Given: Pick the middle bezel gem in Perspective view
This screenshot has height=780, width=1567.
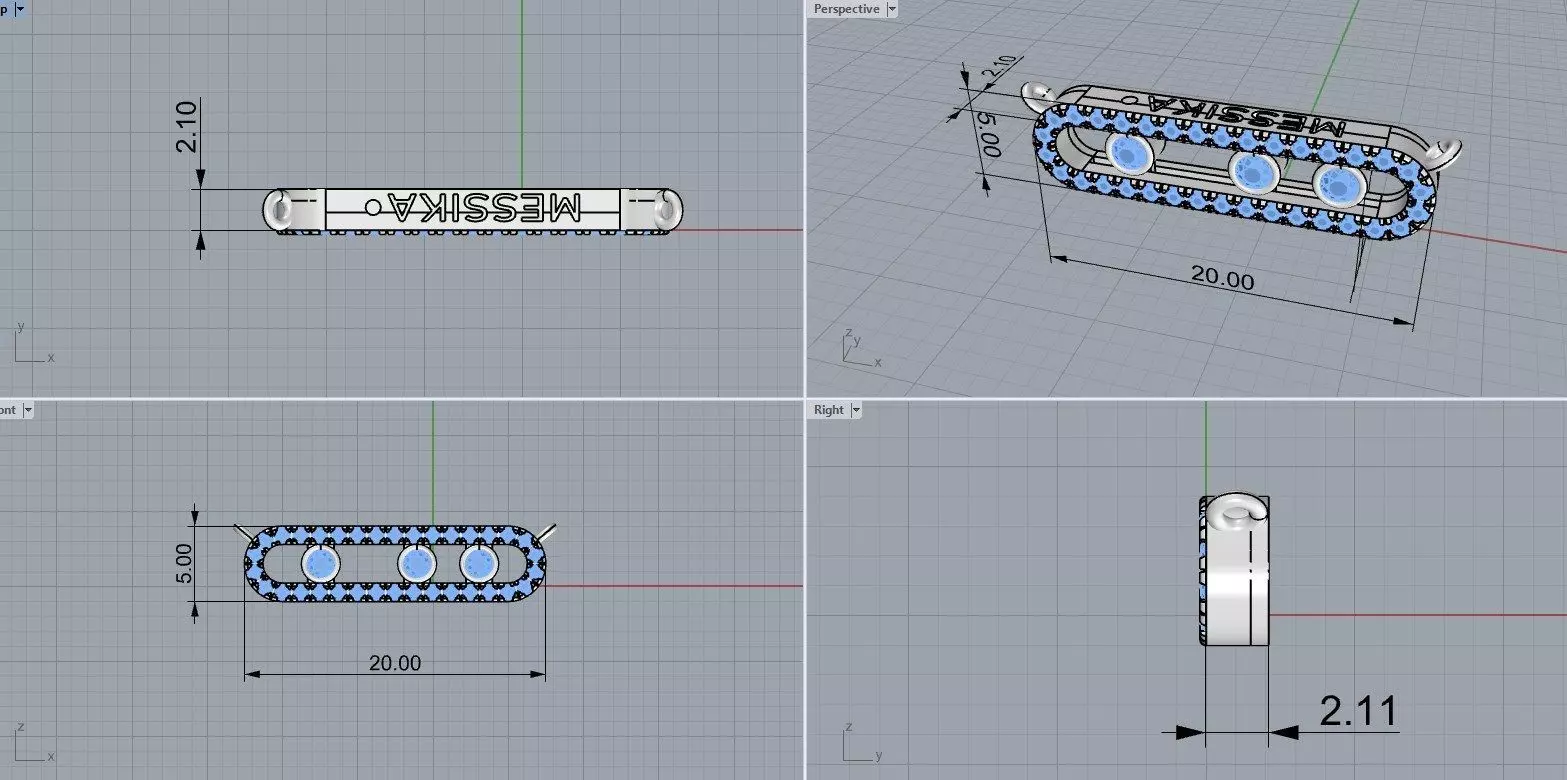Looking at the screenshot, I should [x=1255, y=172].
